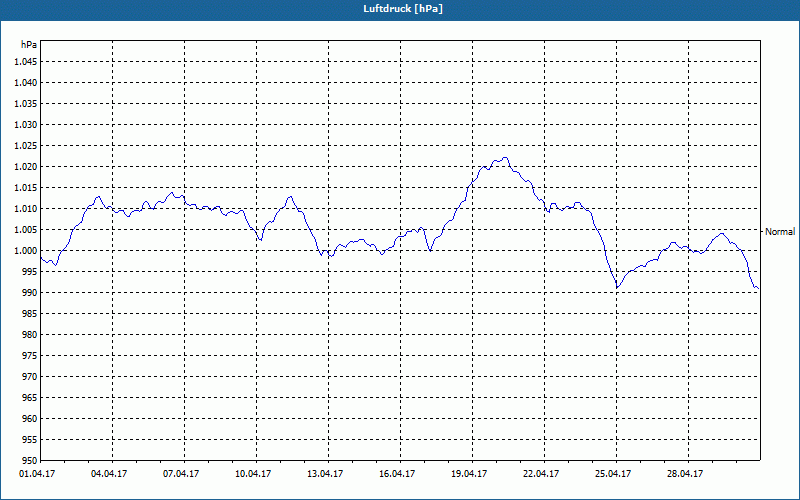Click the Normal pressure marker label
Screen dimensions: 800x500
780,232
